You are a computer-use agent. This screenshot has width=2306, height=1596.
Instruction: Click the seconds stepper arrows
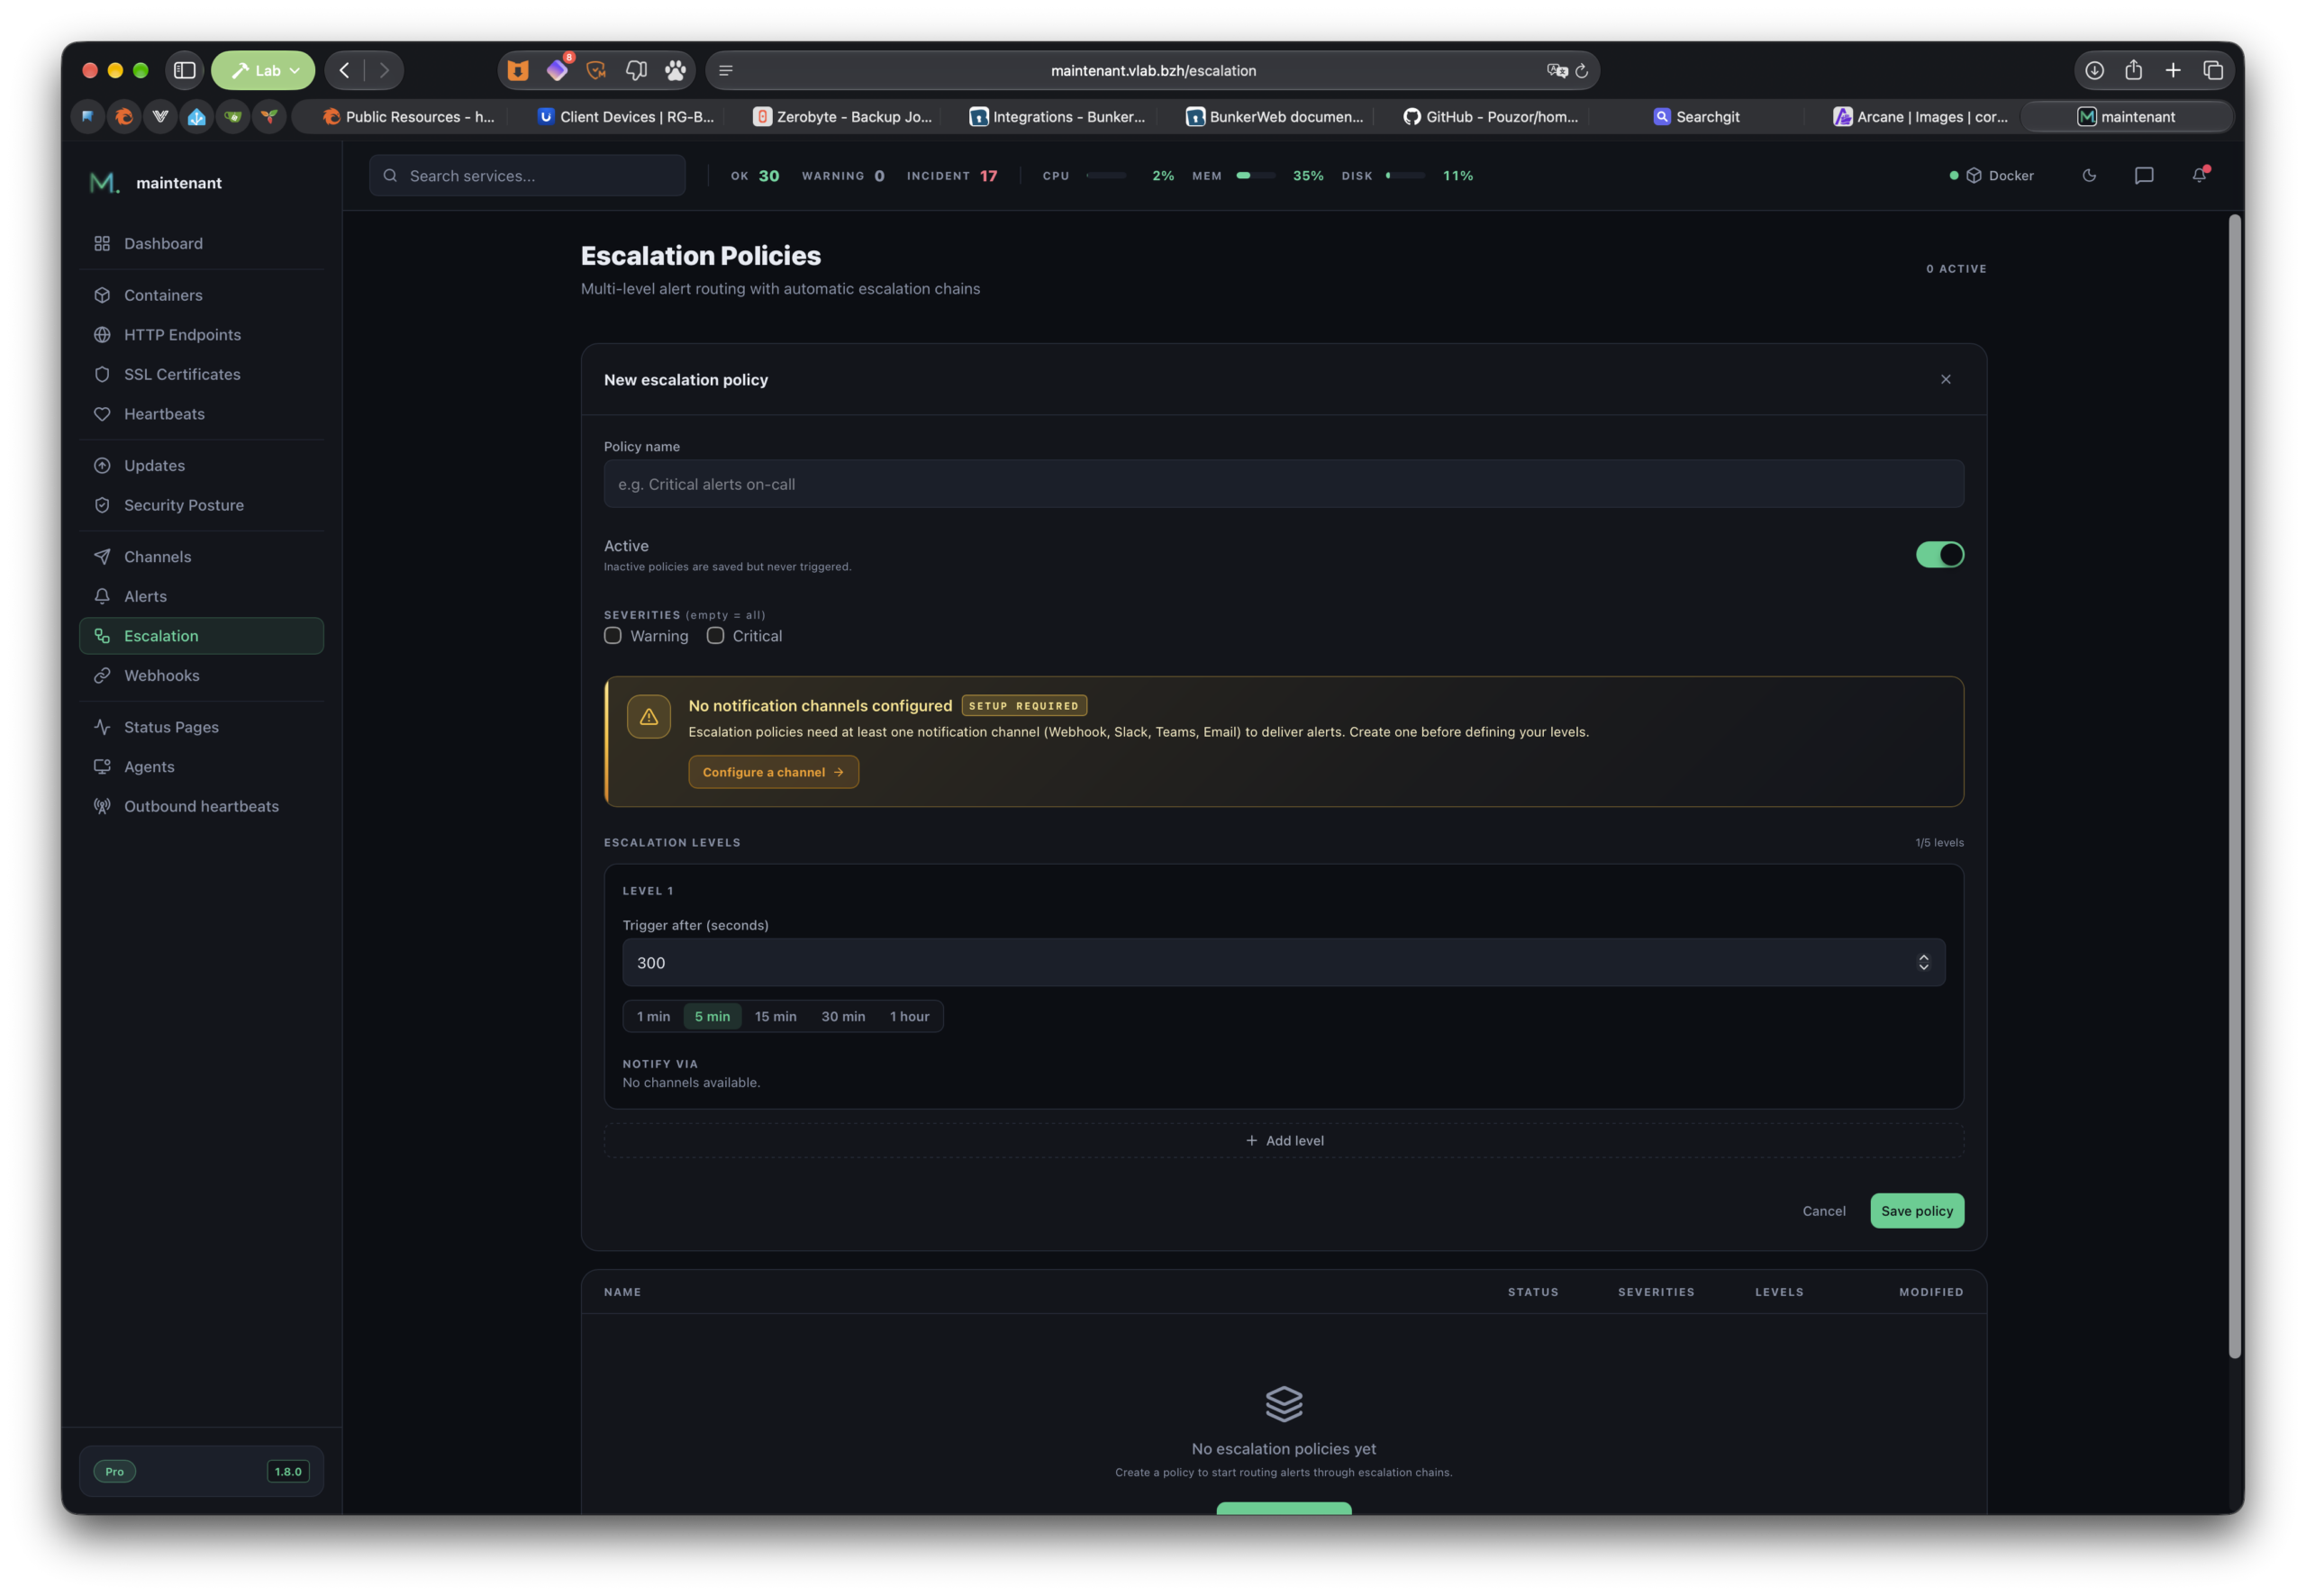click(1923, 963)
